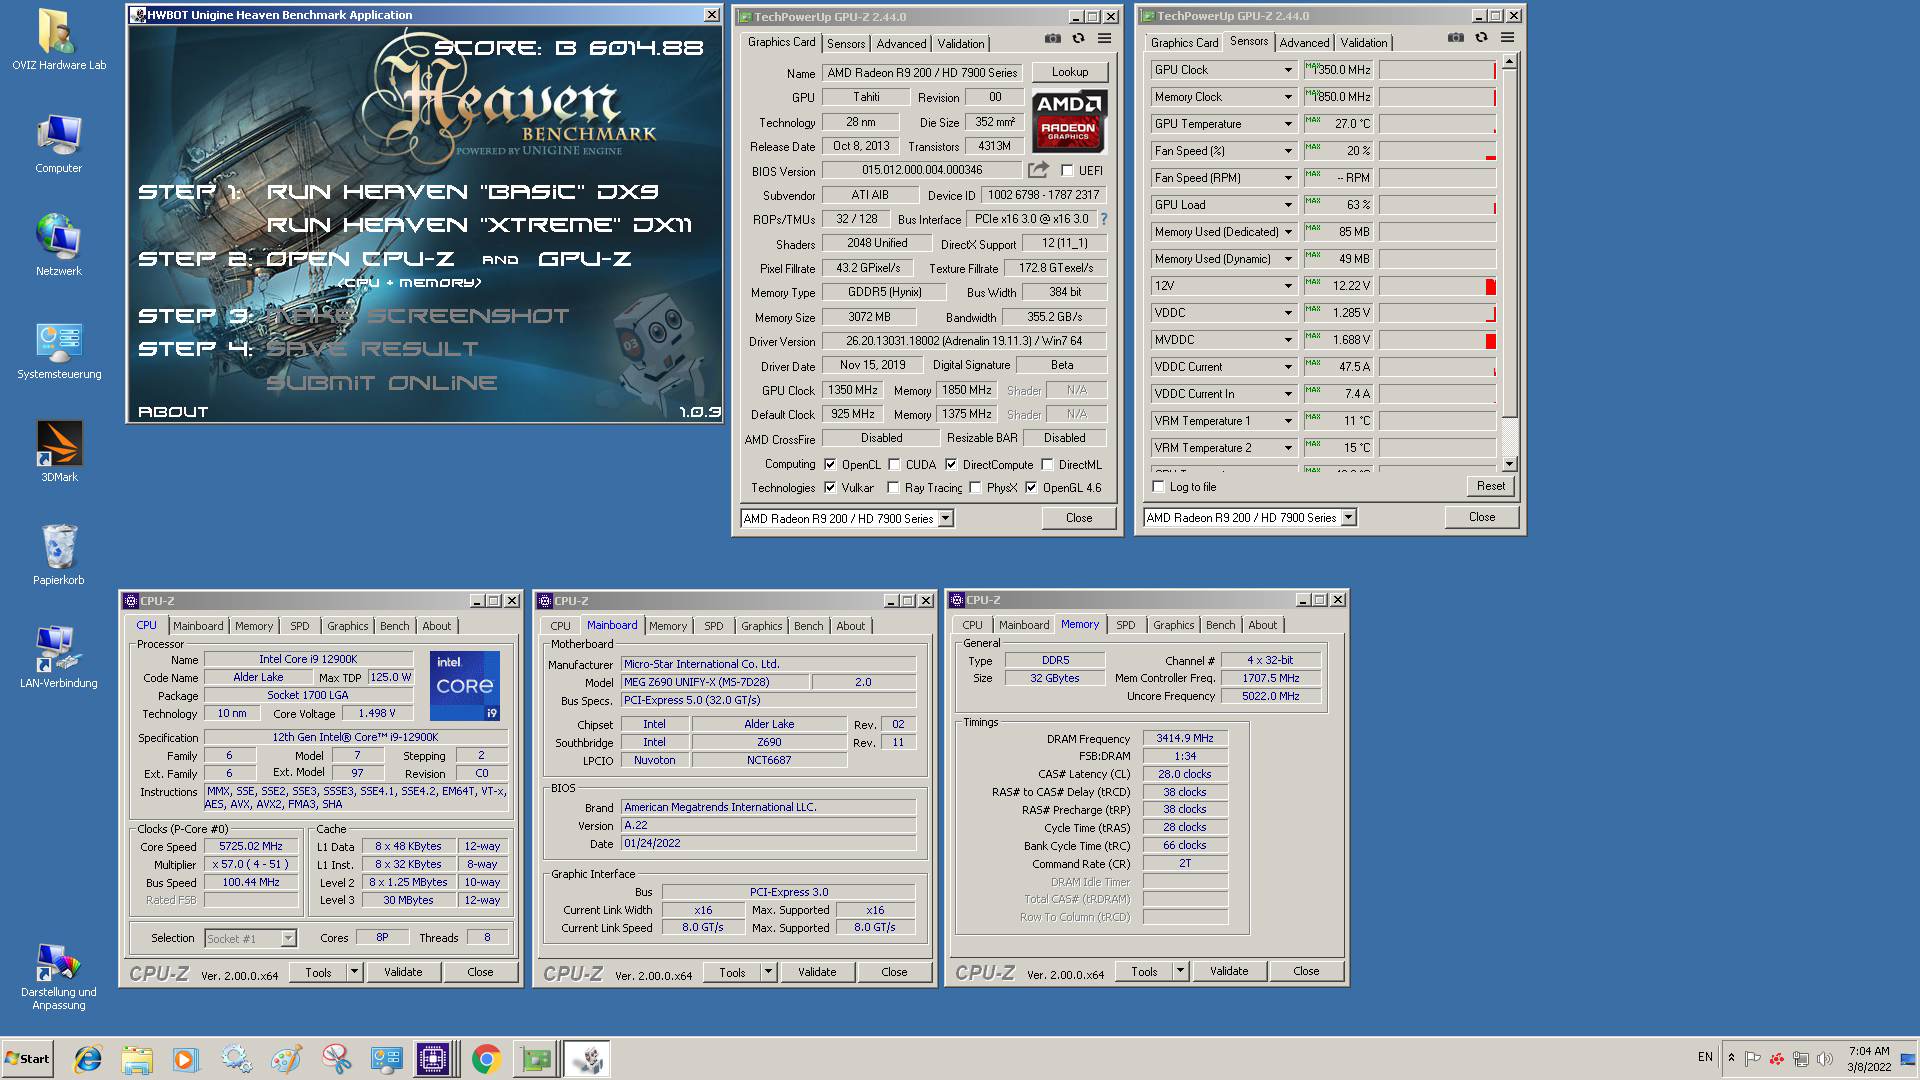The height and width of the screenshot is (1080, 1920).
Task: Expand the GPU Clock sensor dropdown
Action: (1288, 70)
